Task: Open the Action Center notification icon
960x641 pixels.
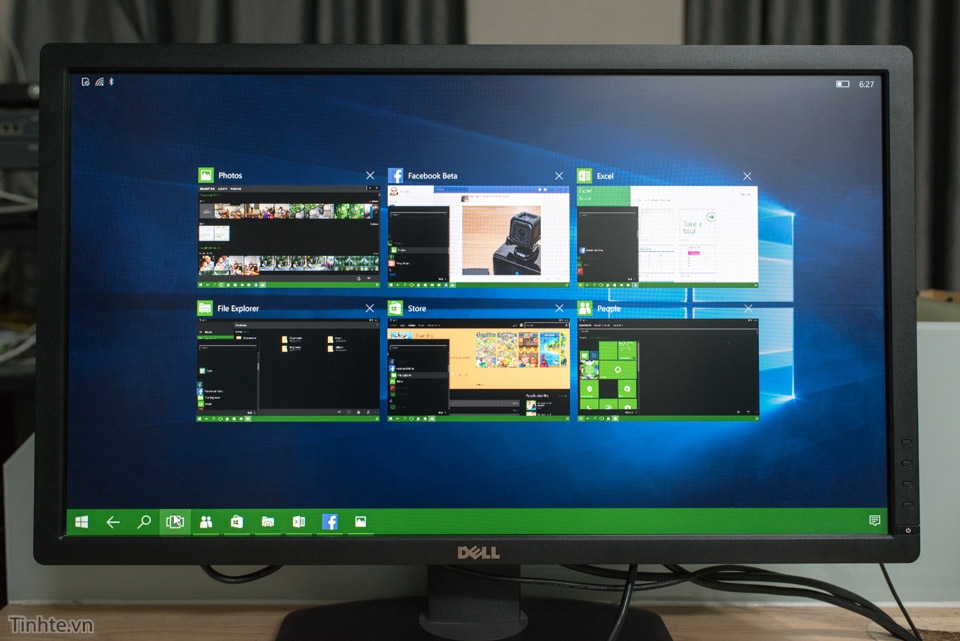Action: point(874,520)
